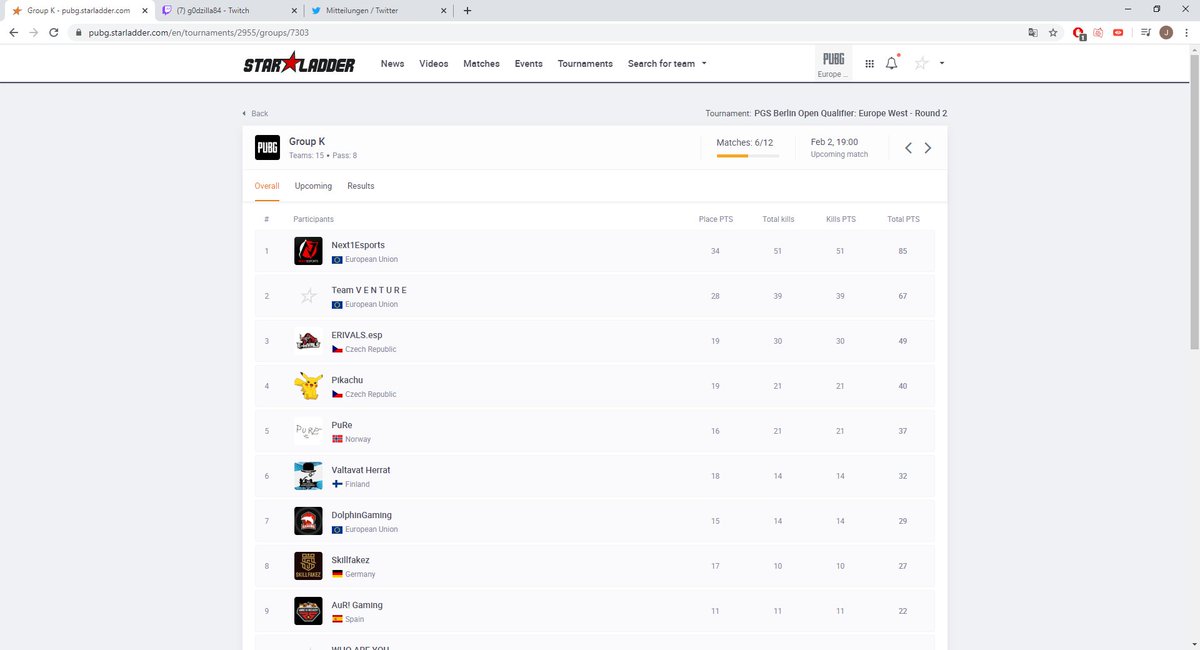The image size is (1200, 650).
Task: Expand the profile dropdown arrow
Action: [x=942, y=63]
